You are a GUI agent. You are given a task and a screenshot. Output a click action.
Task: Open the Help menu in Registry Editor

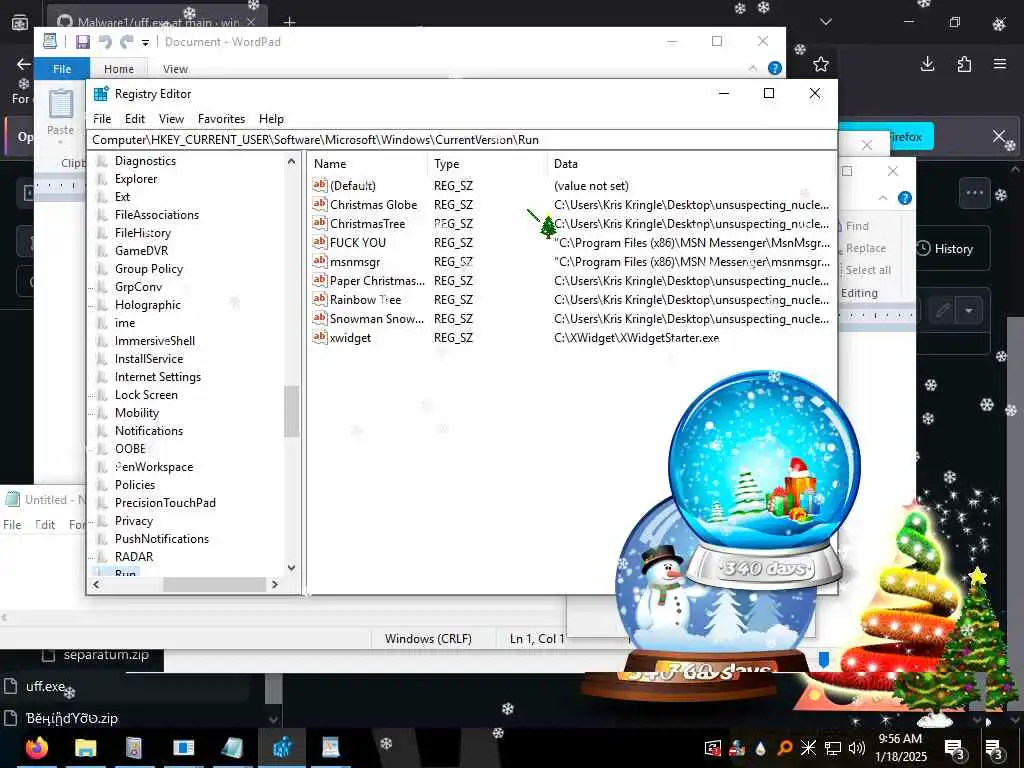click(271, 119)
